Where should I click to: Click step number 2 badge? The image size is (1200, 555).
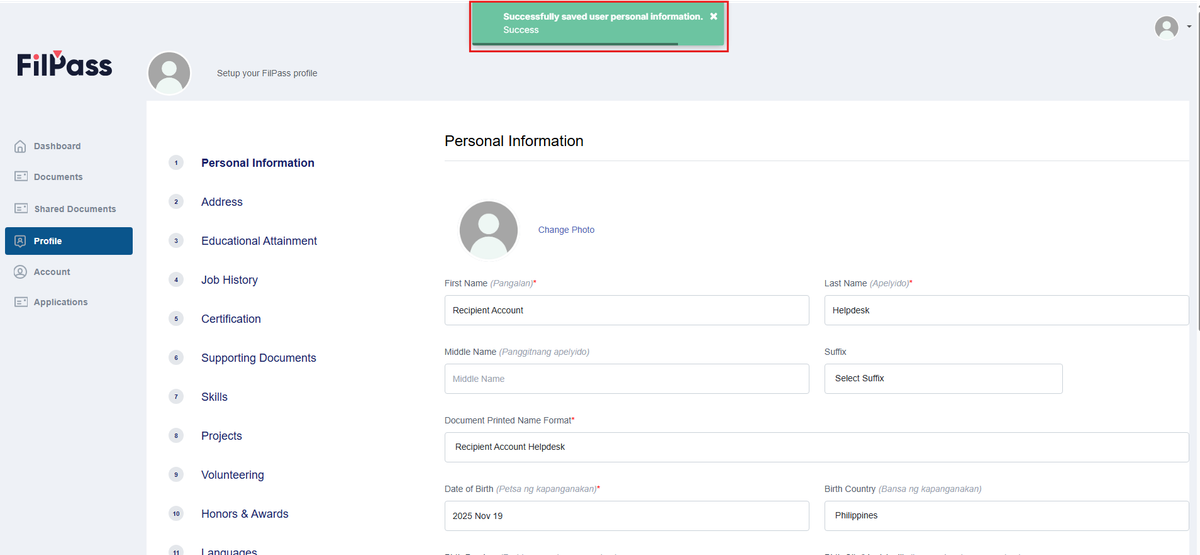[x=177, y=202]
